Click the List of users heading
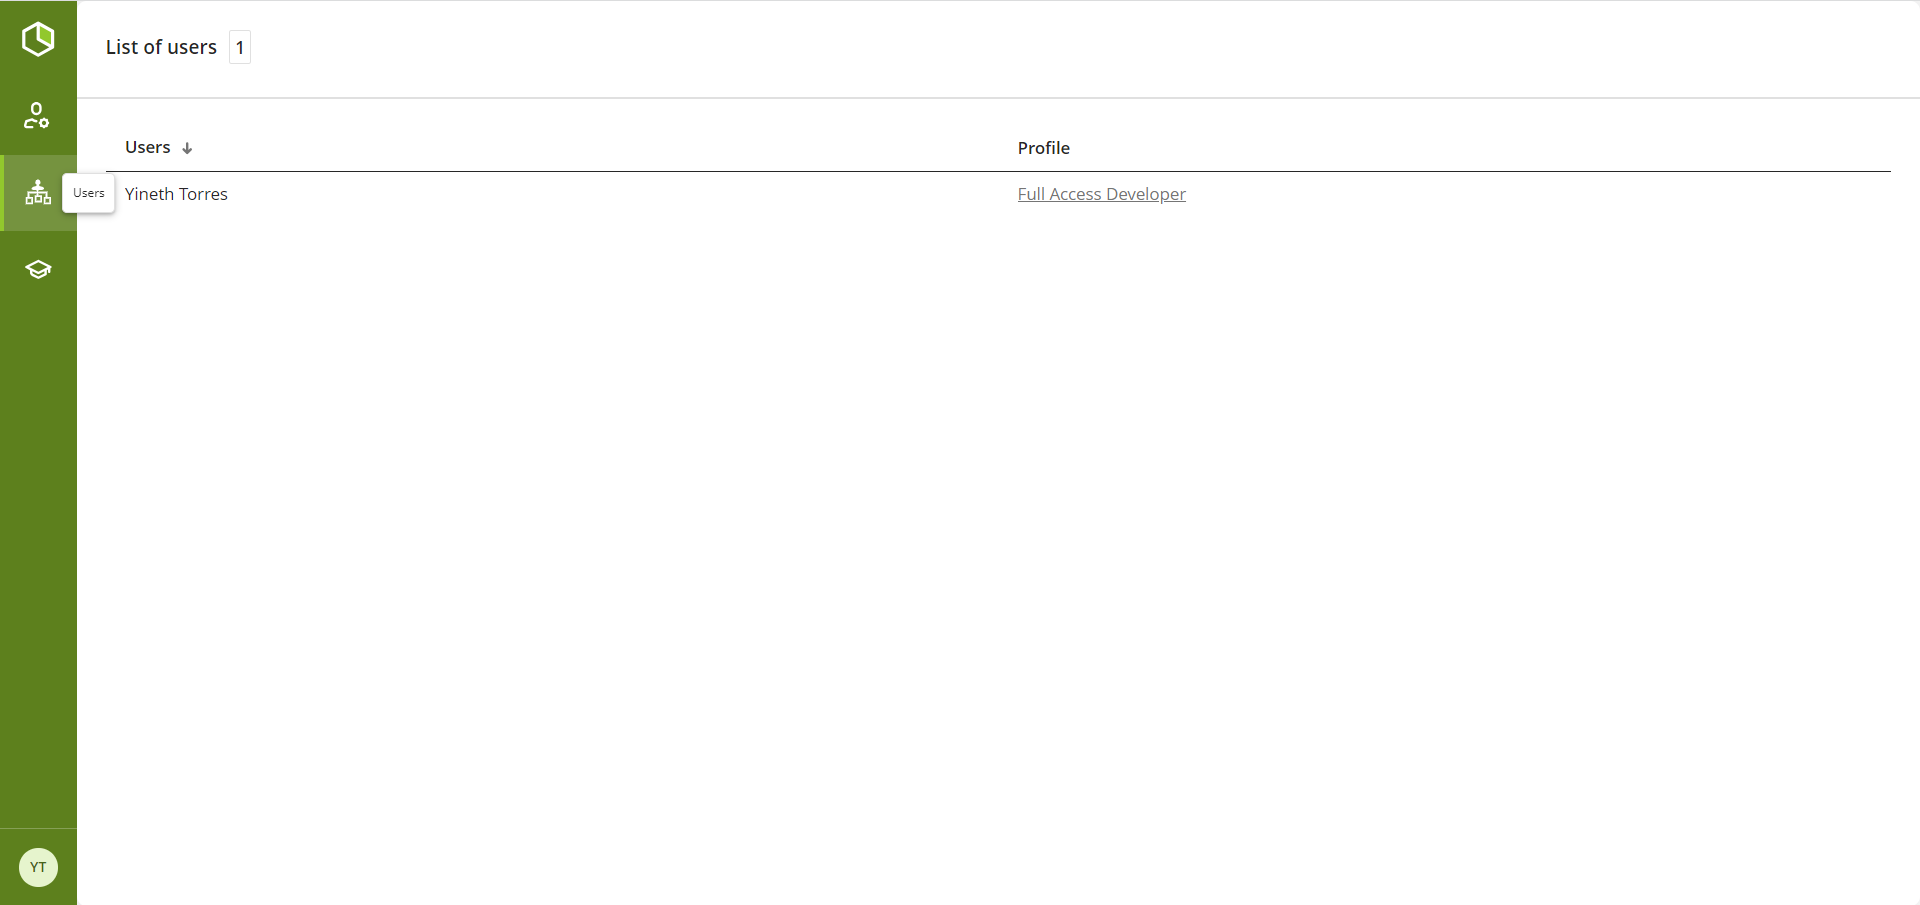This screenshot has width=1920, height=905. [x=161, y=47]
